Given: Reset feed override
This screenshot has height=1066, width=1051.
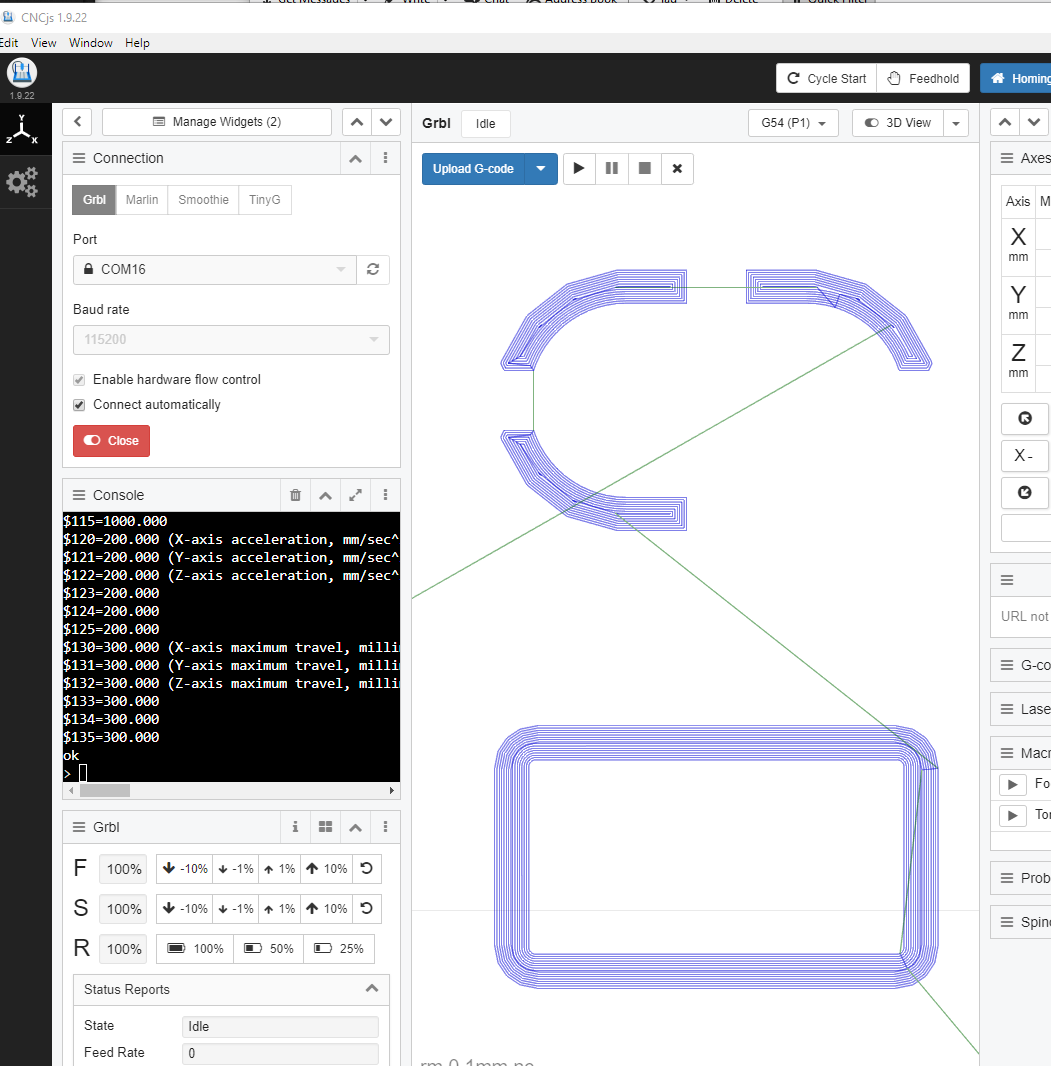Looking at the screenshot, I should click(366, 869).
